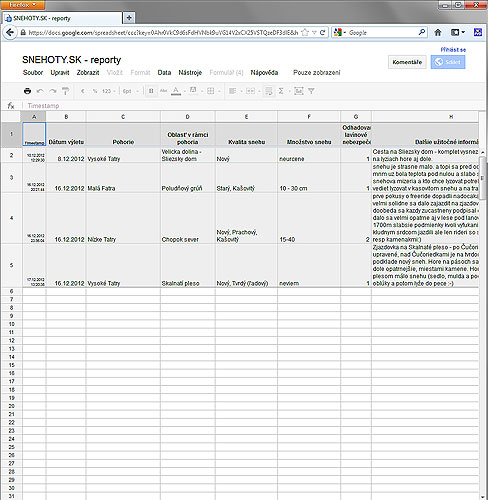The height and width of the screenshot is (500, 488).
Task: Select the paint format tool
Action: (x=65, y=91)
